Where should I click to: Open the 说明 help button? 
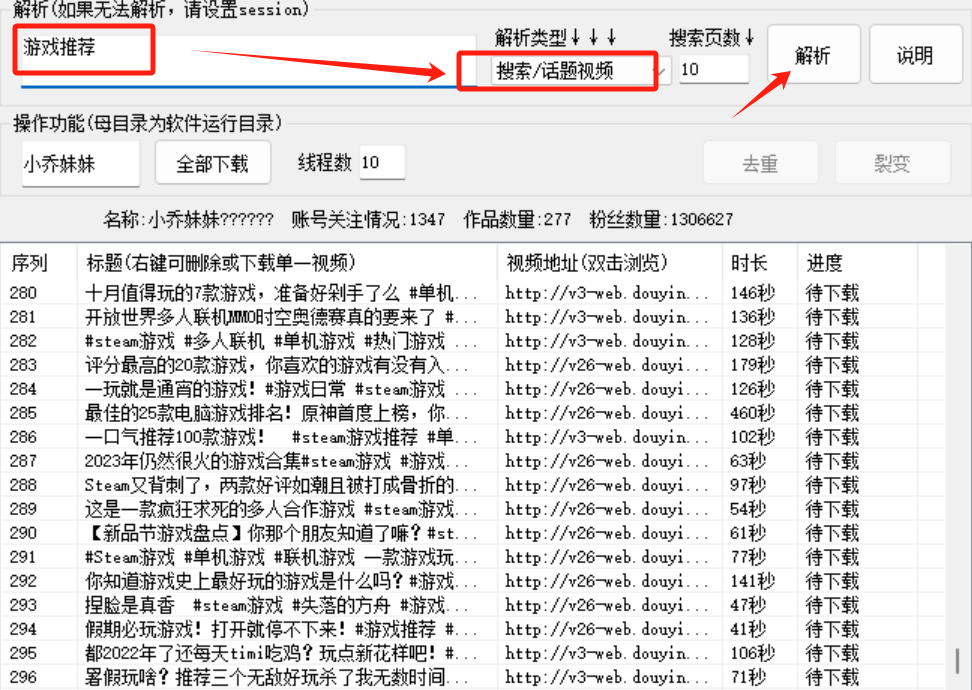[x=915, y=55]
